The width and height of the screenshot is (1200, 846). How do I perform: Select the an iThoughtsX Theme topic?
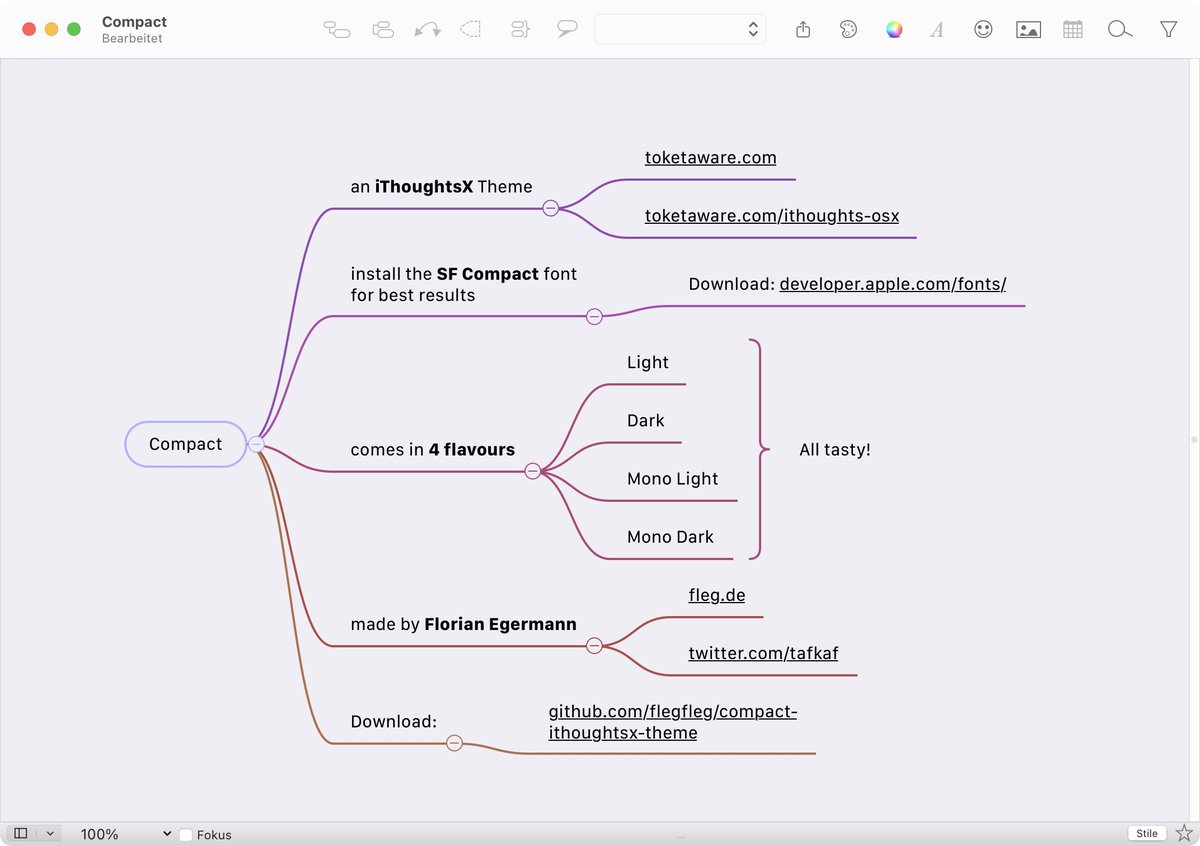click(x=441, y=187)
